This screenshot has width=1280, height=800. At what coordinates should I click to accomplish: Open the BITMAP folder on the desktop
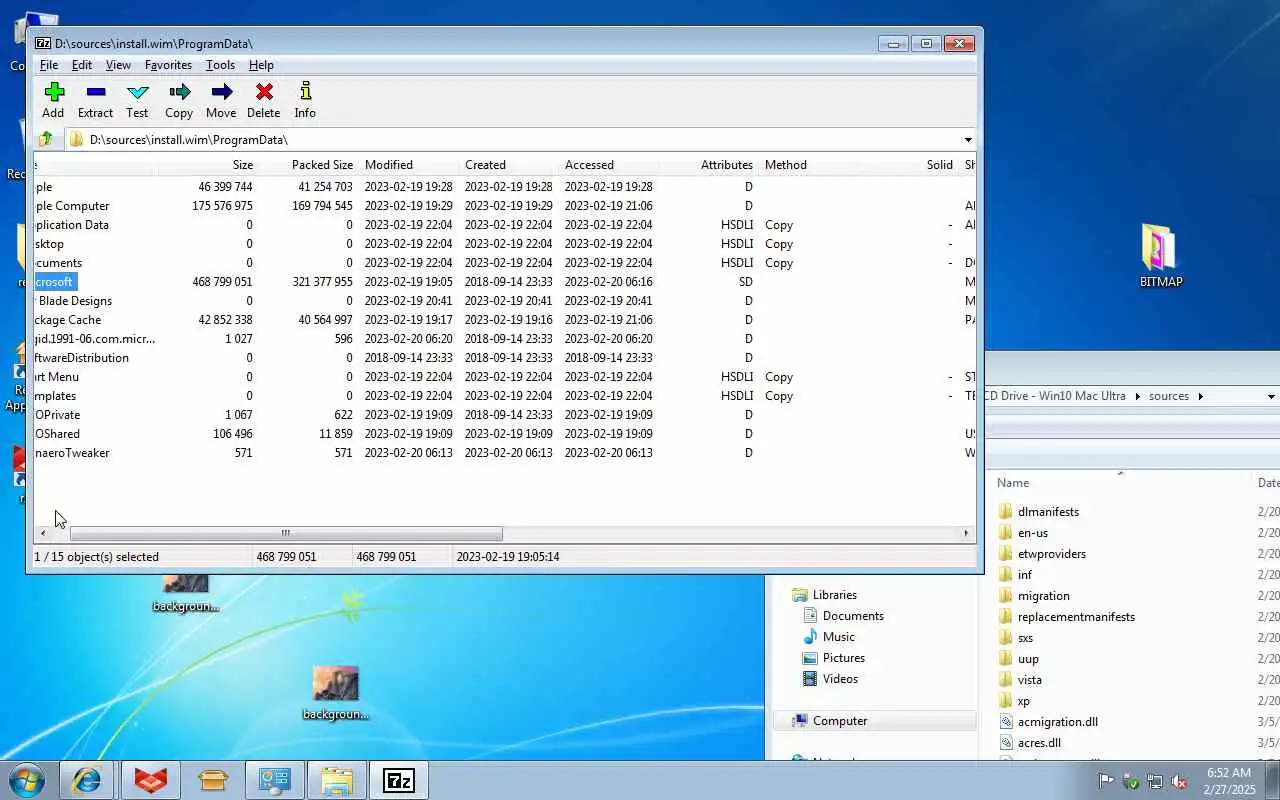(x=1161, y=256)
